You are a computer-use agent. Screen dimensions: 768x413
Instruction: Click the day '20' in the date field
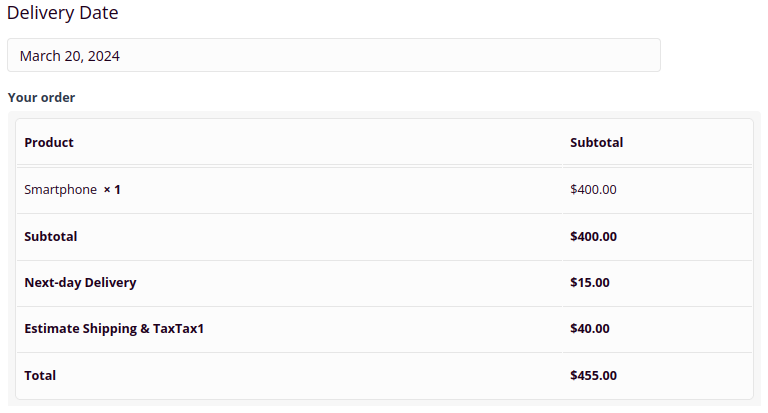tap(73, 56)
